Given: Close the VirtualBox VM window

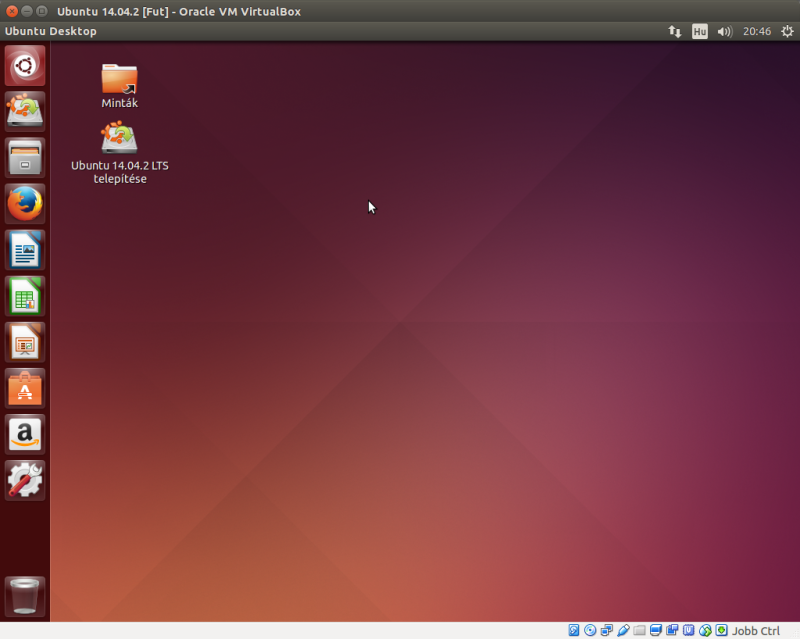Looking at the screenshot, I should tap(12, 11).
